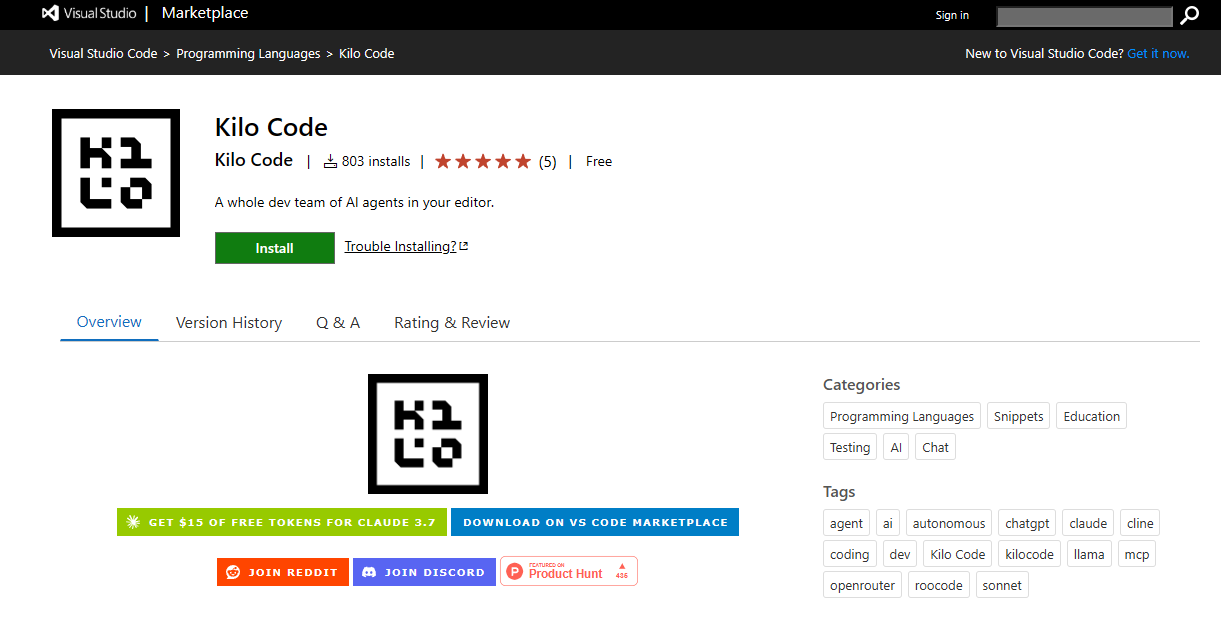Click the Kilo Code breadcrumb item

pos(367,53)
